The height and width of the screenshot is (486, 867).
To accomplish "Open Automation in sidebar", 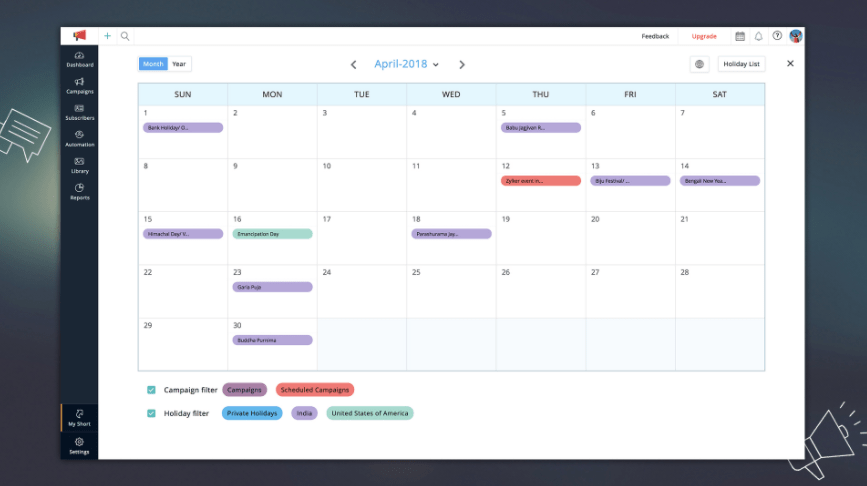I will 80,139.
